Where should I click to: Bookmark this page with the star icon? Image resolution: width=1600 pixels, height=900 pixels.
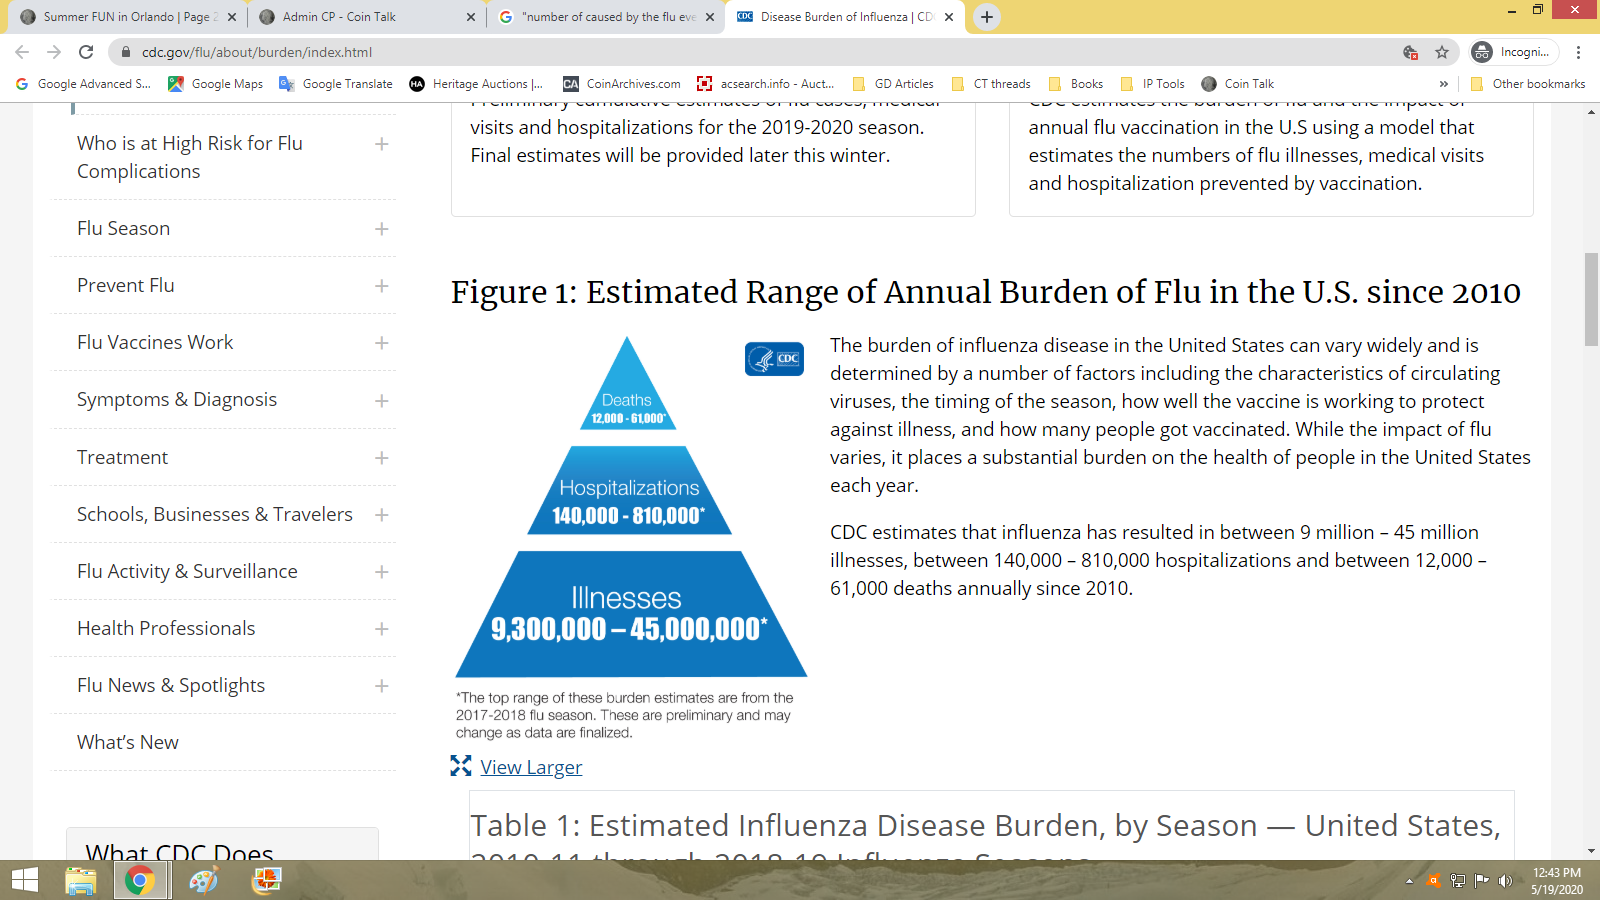(1441, 52)
